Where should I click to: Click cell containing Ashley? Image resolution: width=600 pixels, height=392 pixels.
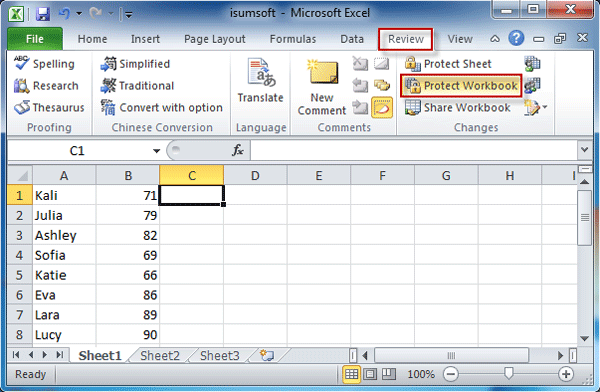(64, 235)
